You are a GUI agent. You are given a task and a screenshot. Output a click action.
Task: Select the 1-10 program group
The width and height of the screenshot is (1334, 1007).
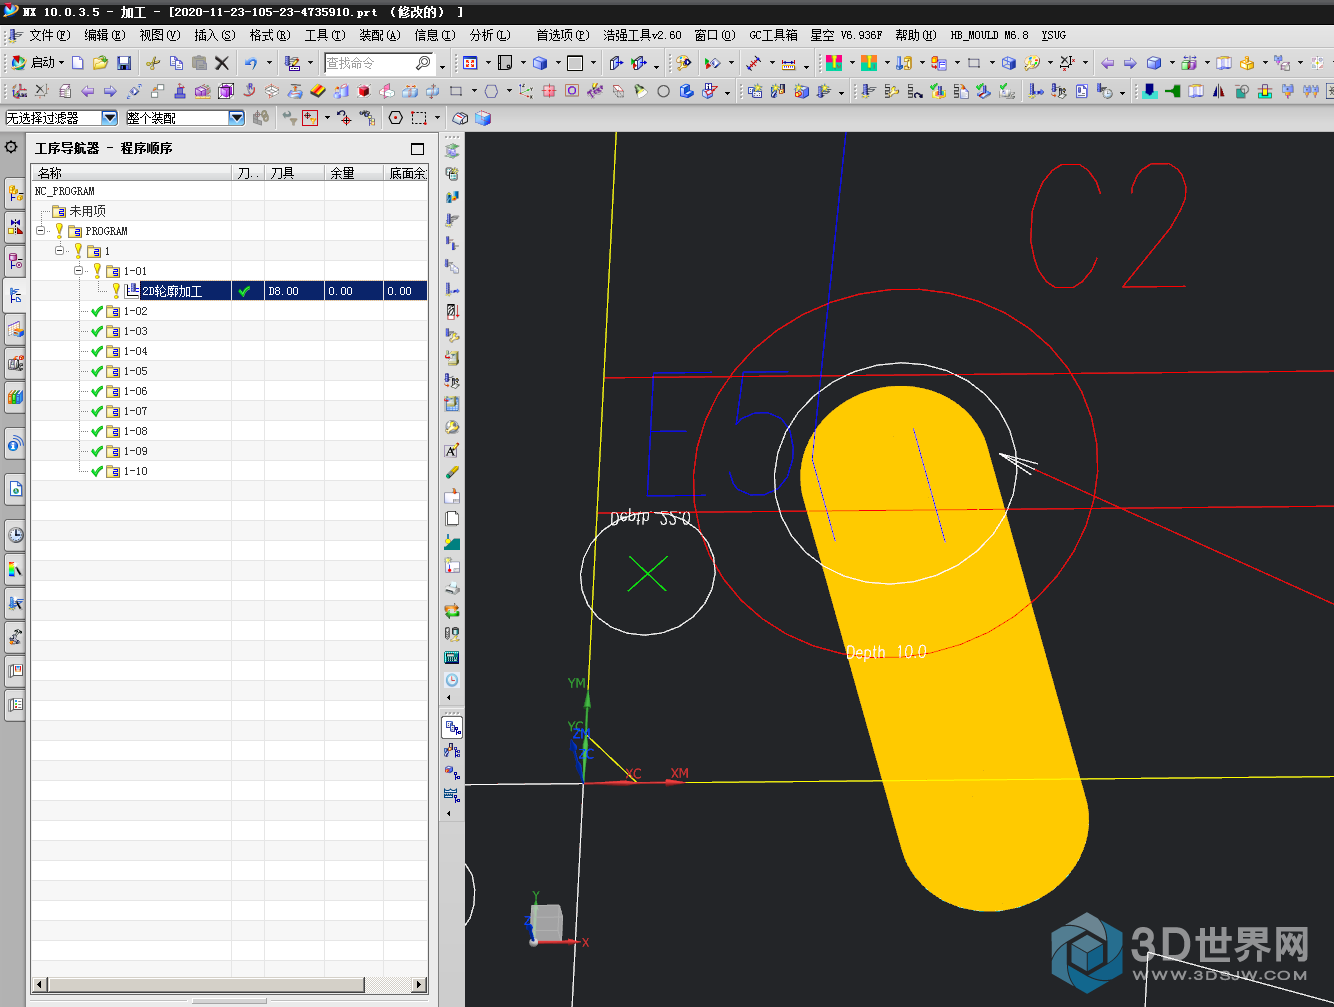[x=135, y=471]
